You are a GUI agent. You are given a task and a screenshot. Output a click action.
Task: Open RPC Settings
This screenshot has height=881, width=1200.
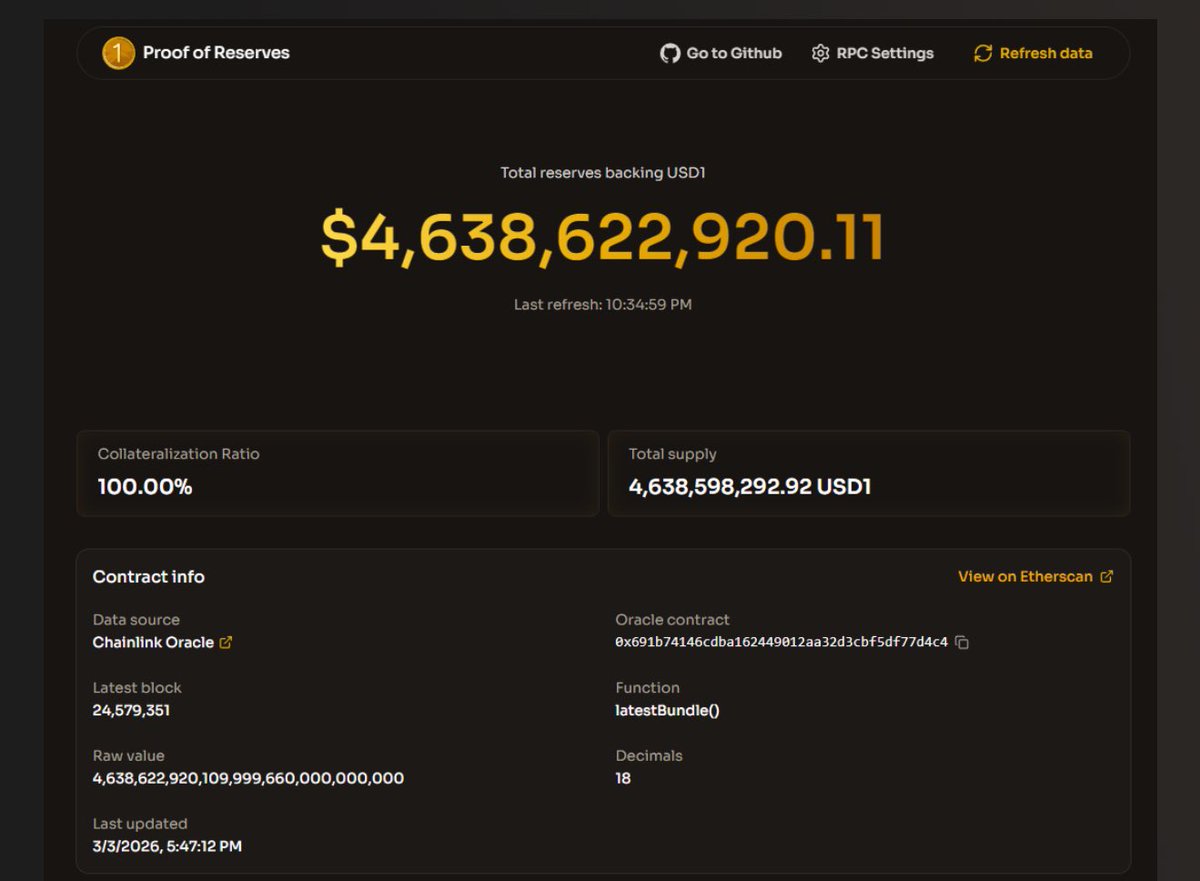872,53
